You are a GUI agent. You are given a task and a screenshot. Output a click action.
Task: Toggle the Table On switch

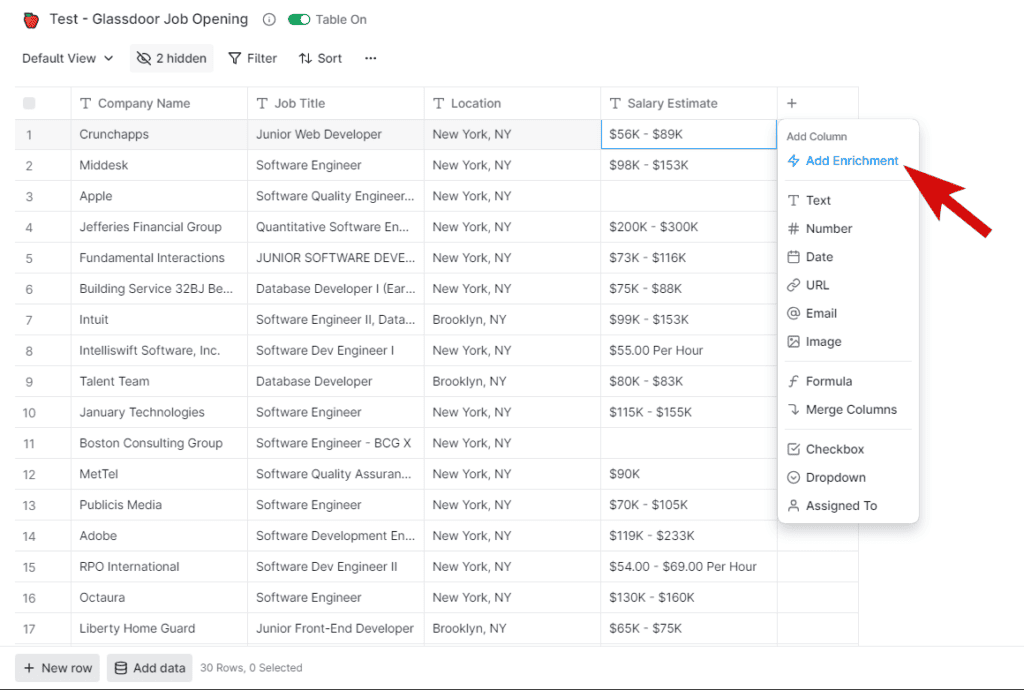pos(297,18)
